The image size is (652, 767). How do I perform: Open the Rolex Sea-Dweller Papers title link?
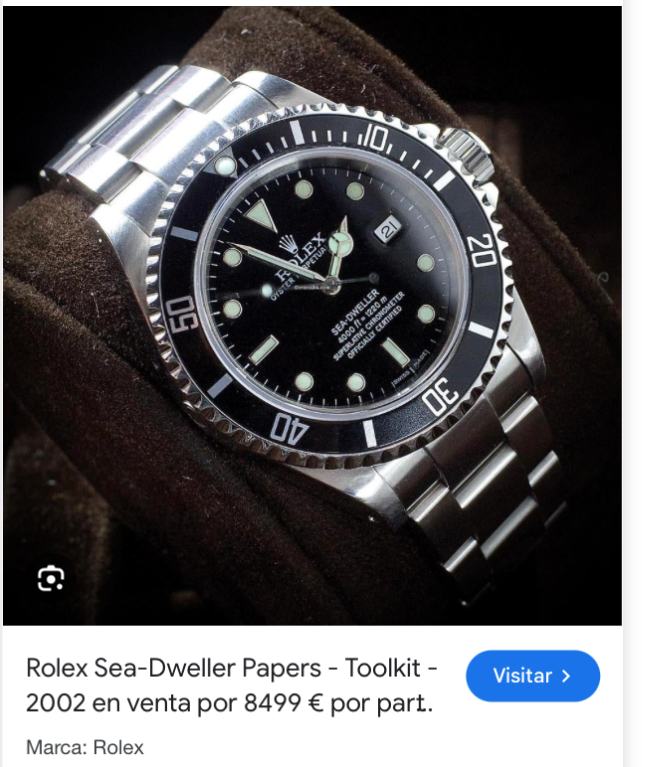pyautogui.click(x=231, y=685)
